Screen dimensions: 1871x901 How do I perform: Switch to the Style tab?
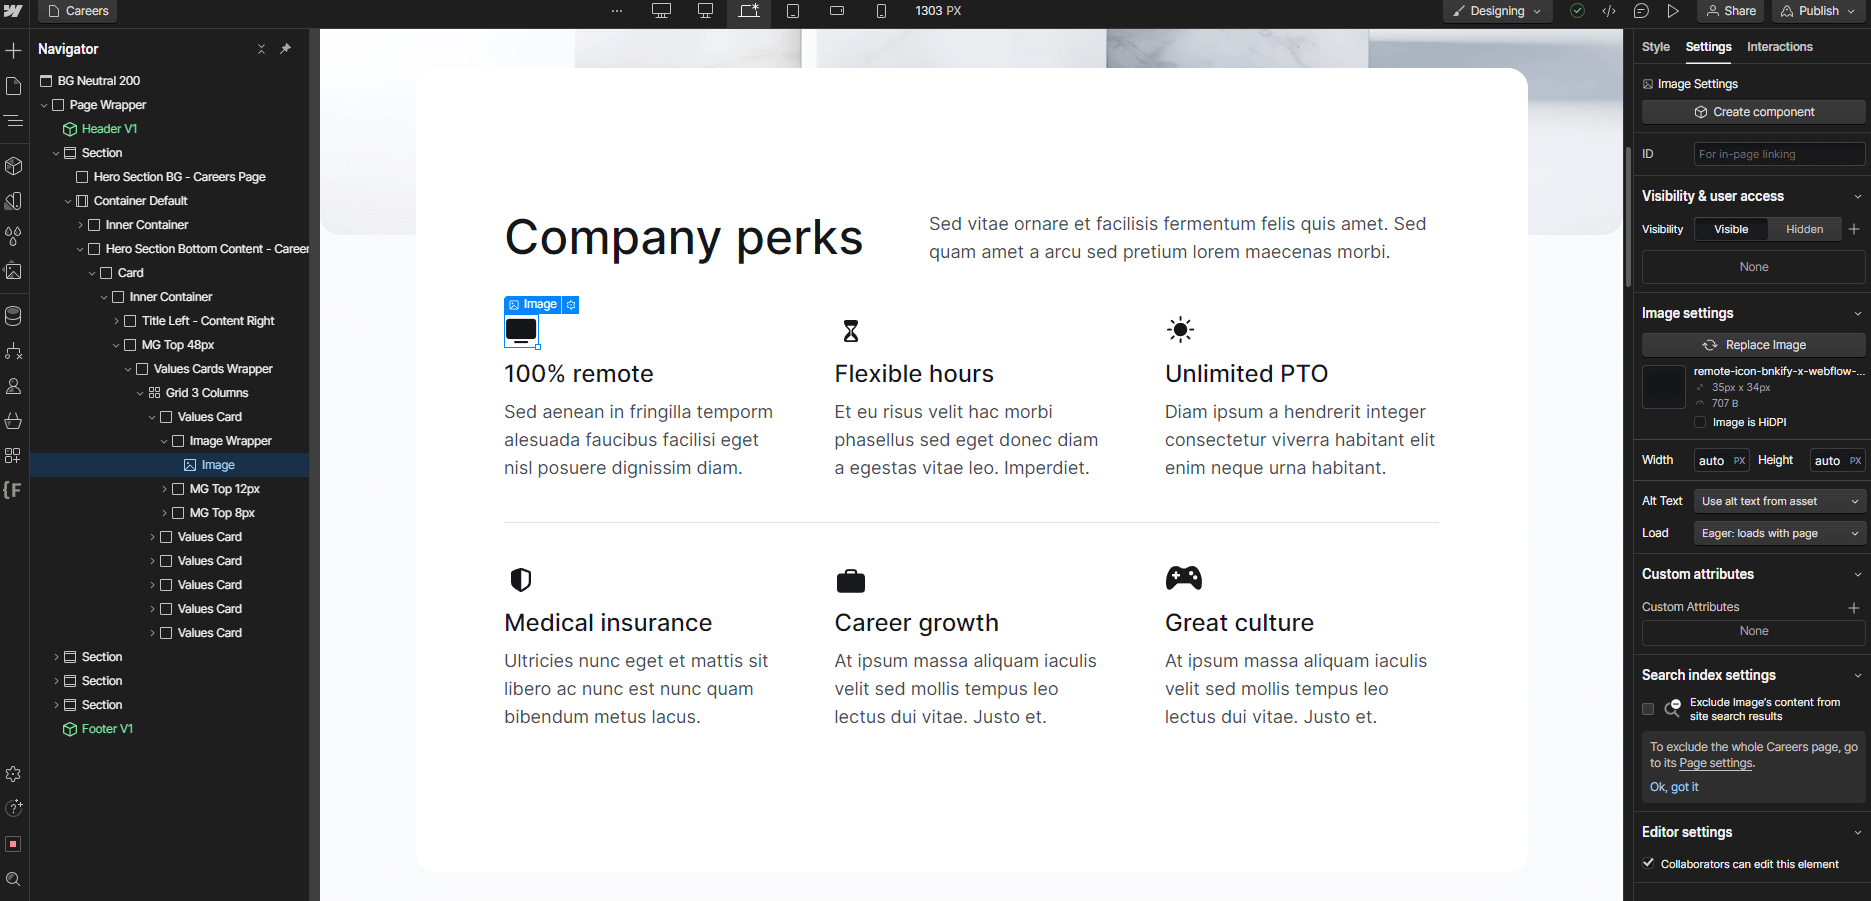[1655, 47]
